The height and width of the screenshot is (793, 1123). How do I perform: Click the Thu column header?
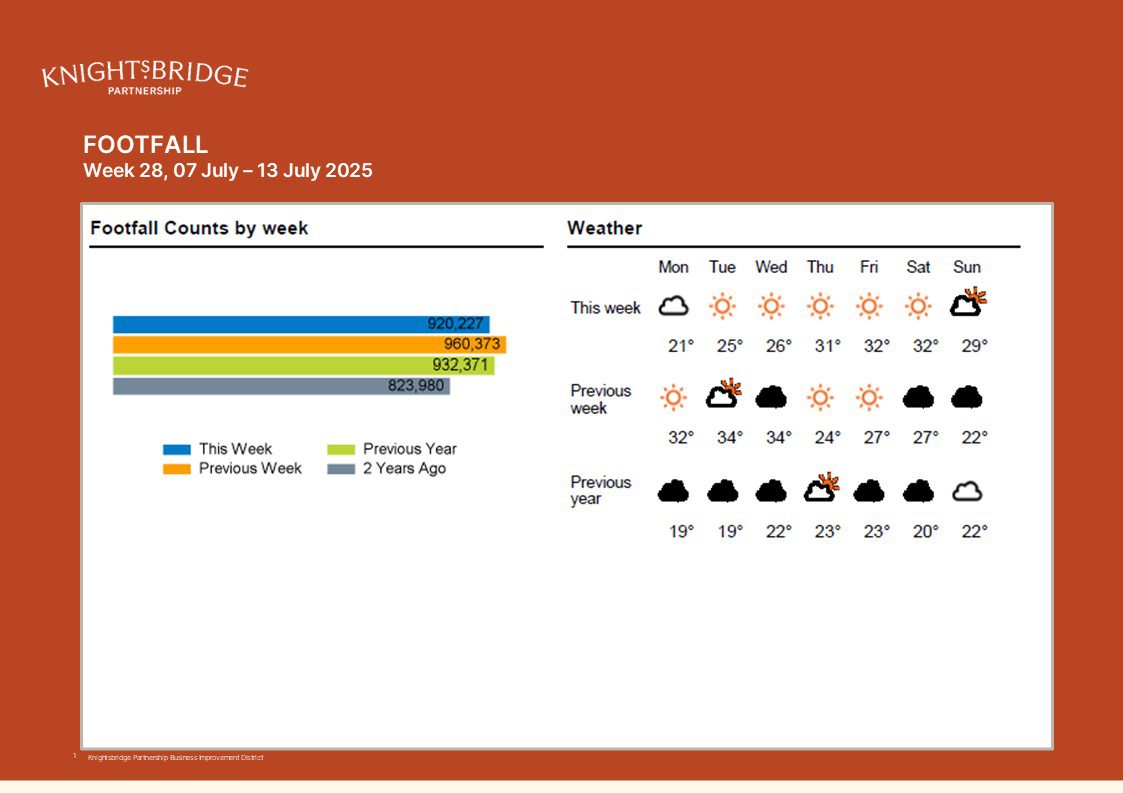[820, 267]
